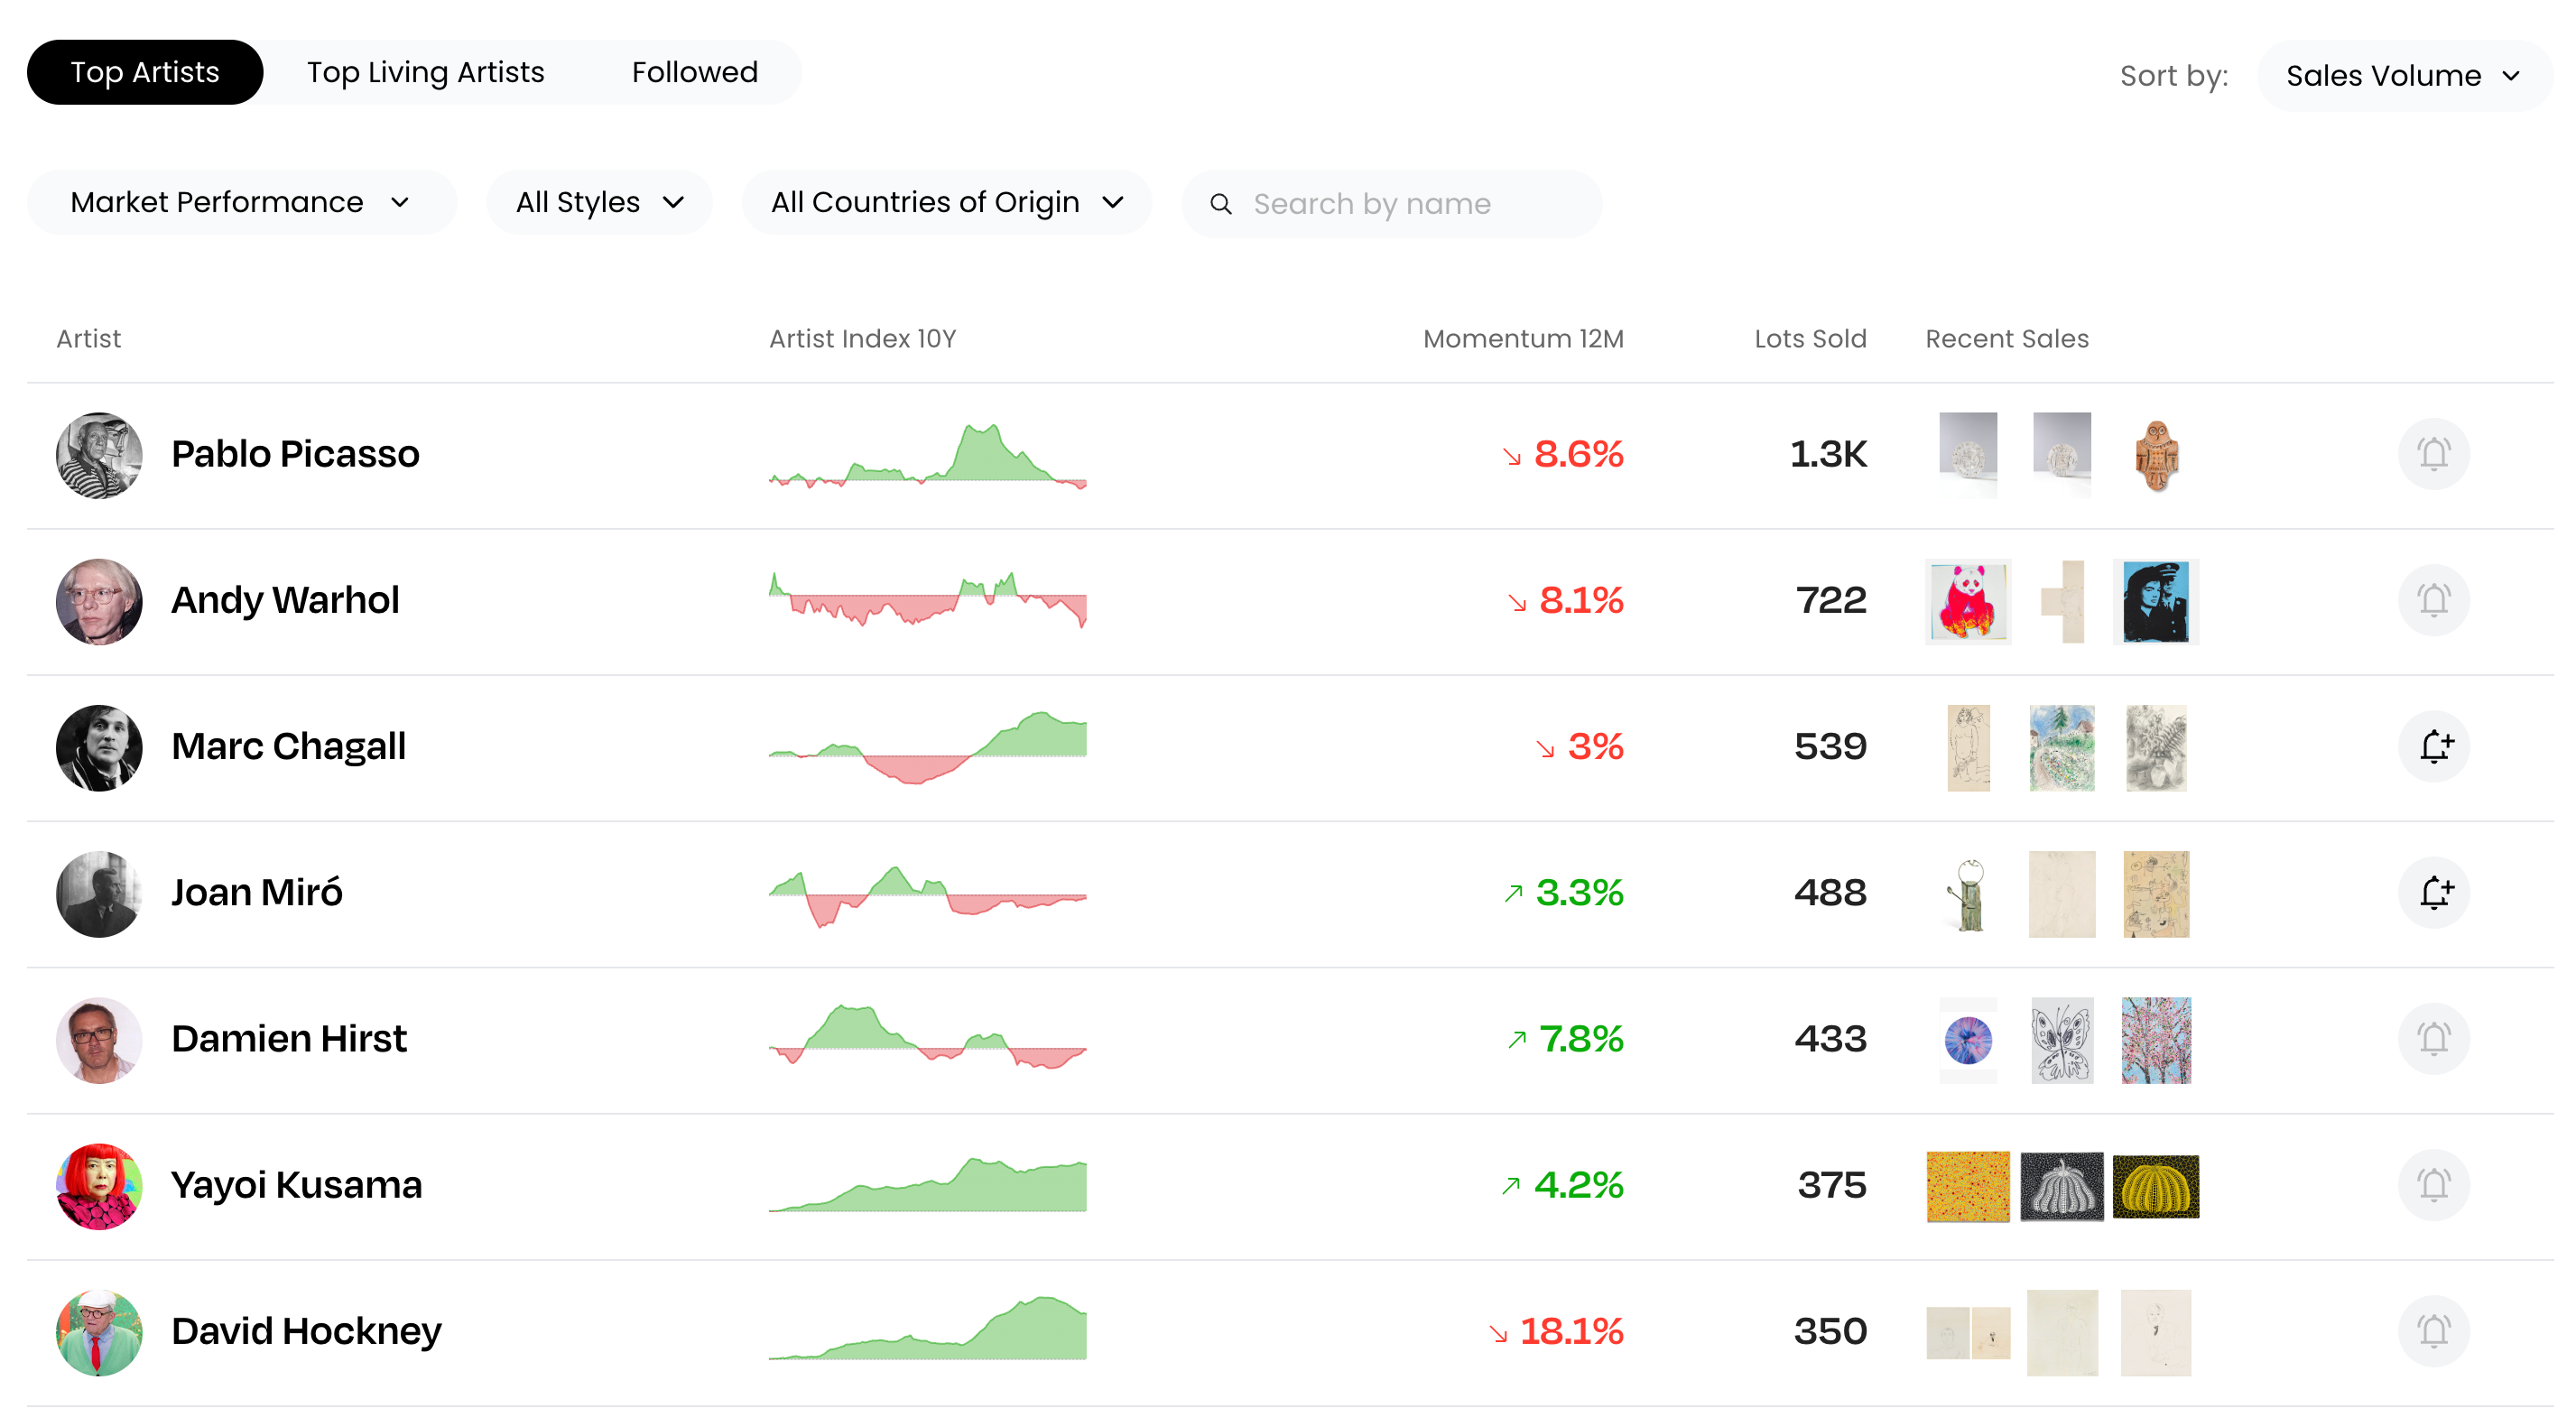2576x1408 pixels.
Task: Click Miró's Artist Index 10Y chart
Action: tap(927, 896)
